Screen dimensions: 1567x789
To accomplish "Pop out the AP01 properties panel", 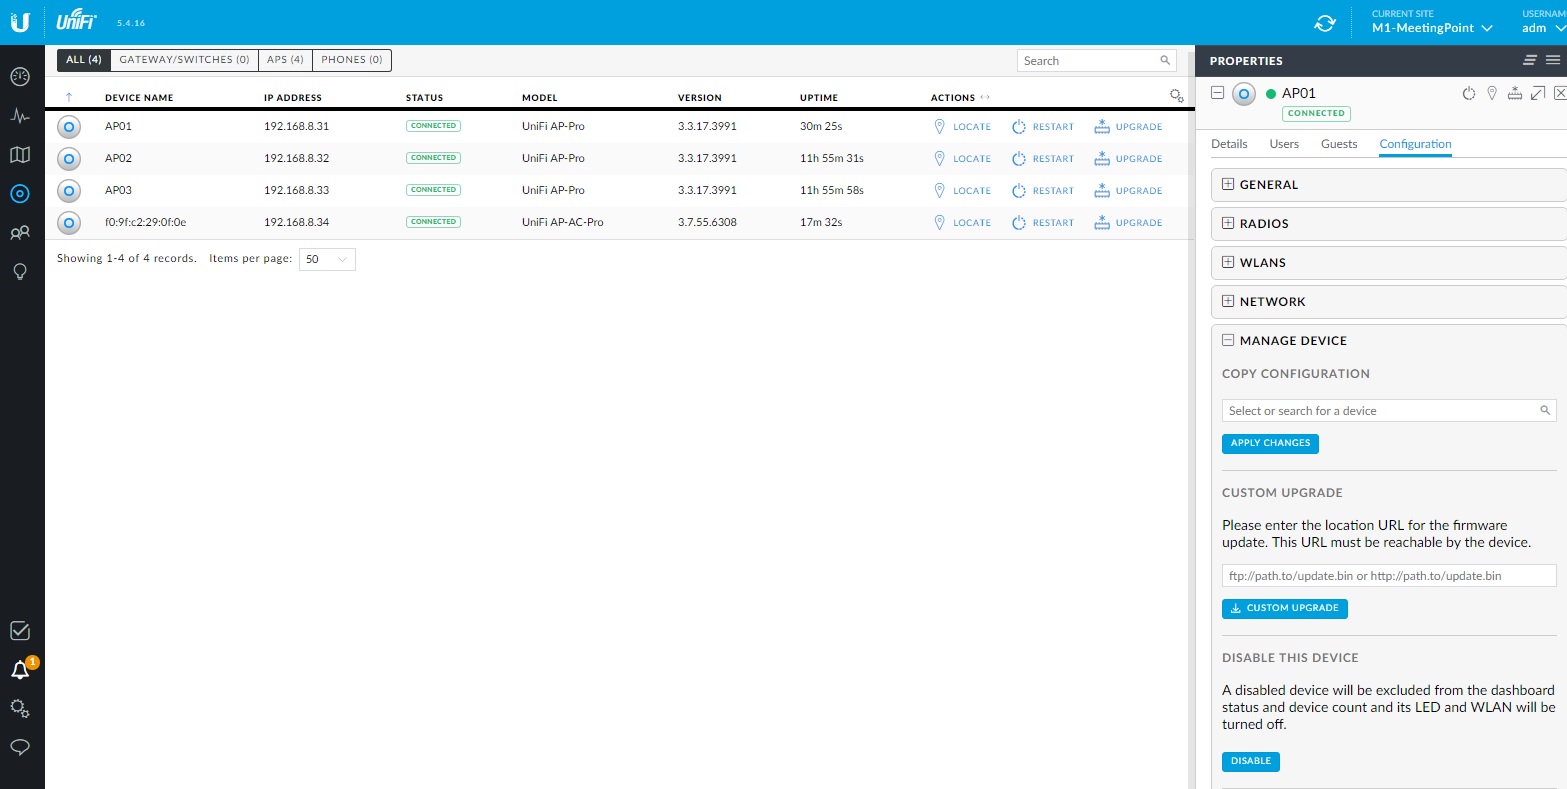I will pos(1538,93).
